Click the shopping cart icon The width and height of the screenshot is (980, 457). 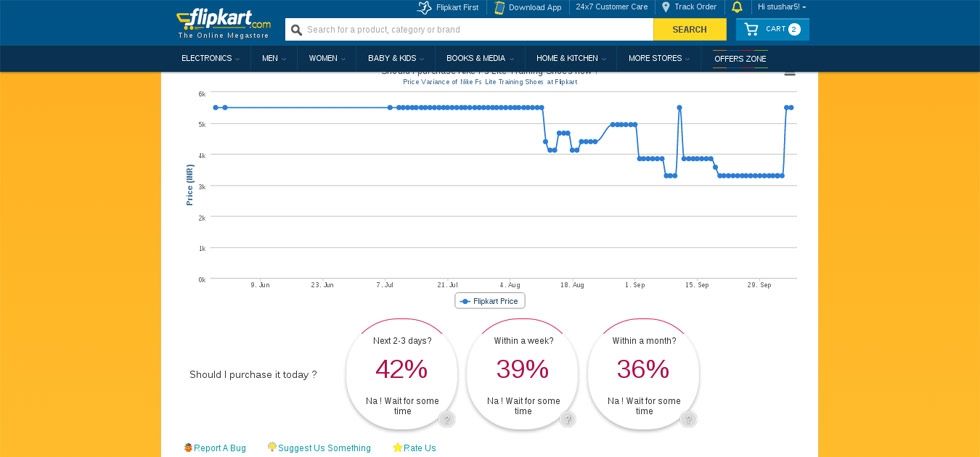click(x=751, y=29)
